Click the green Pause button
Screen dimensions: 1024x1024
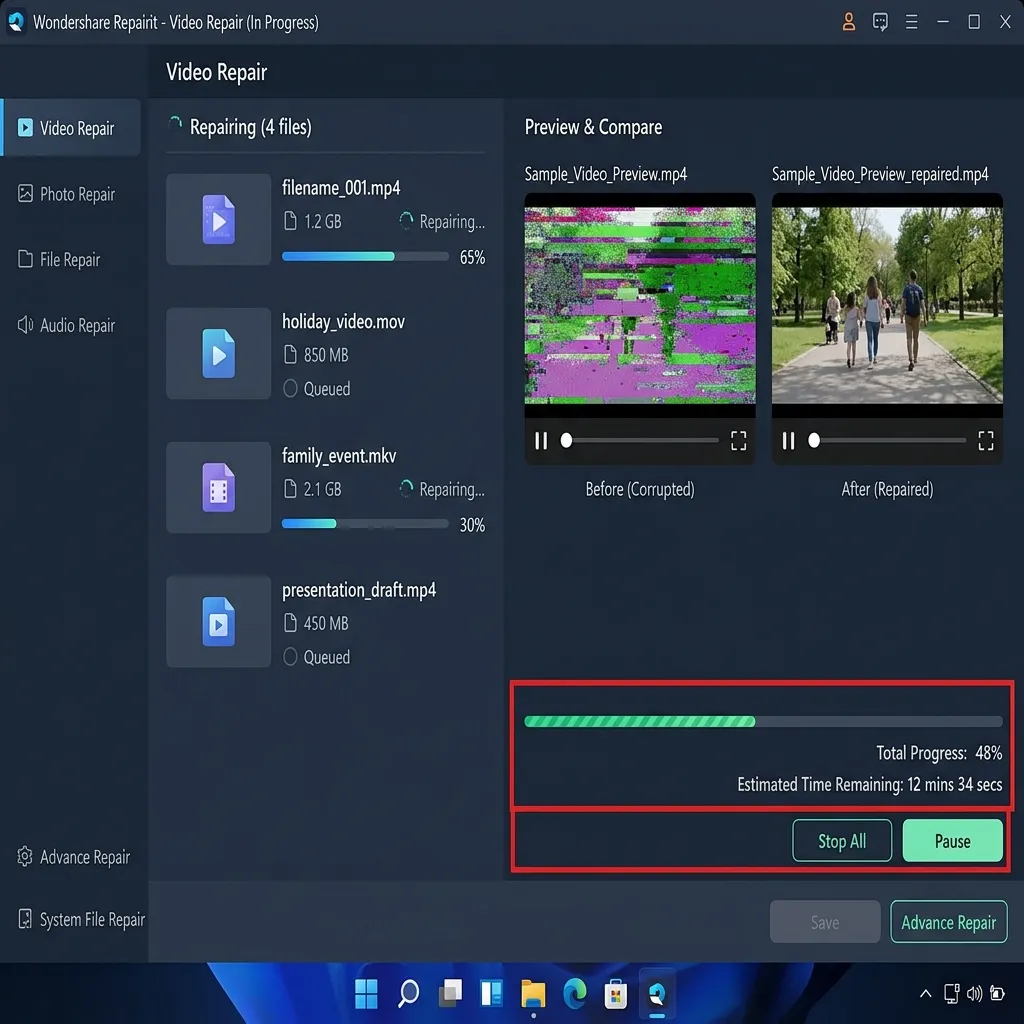(952, 840)
